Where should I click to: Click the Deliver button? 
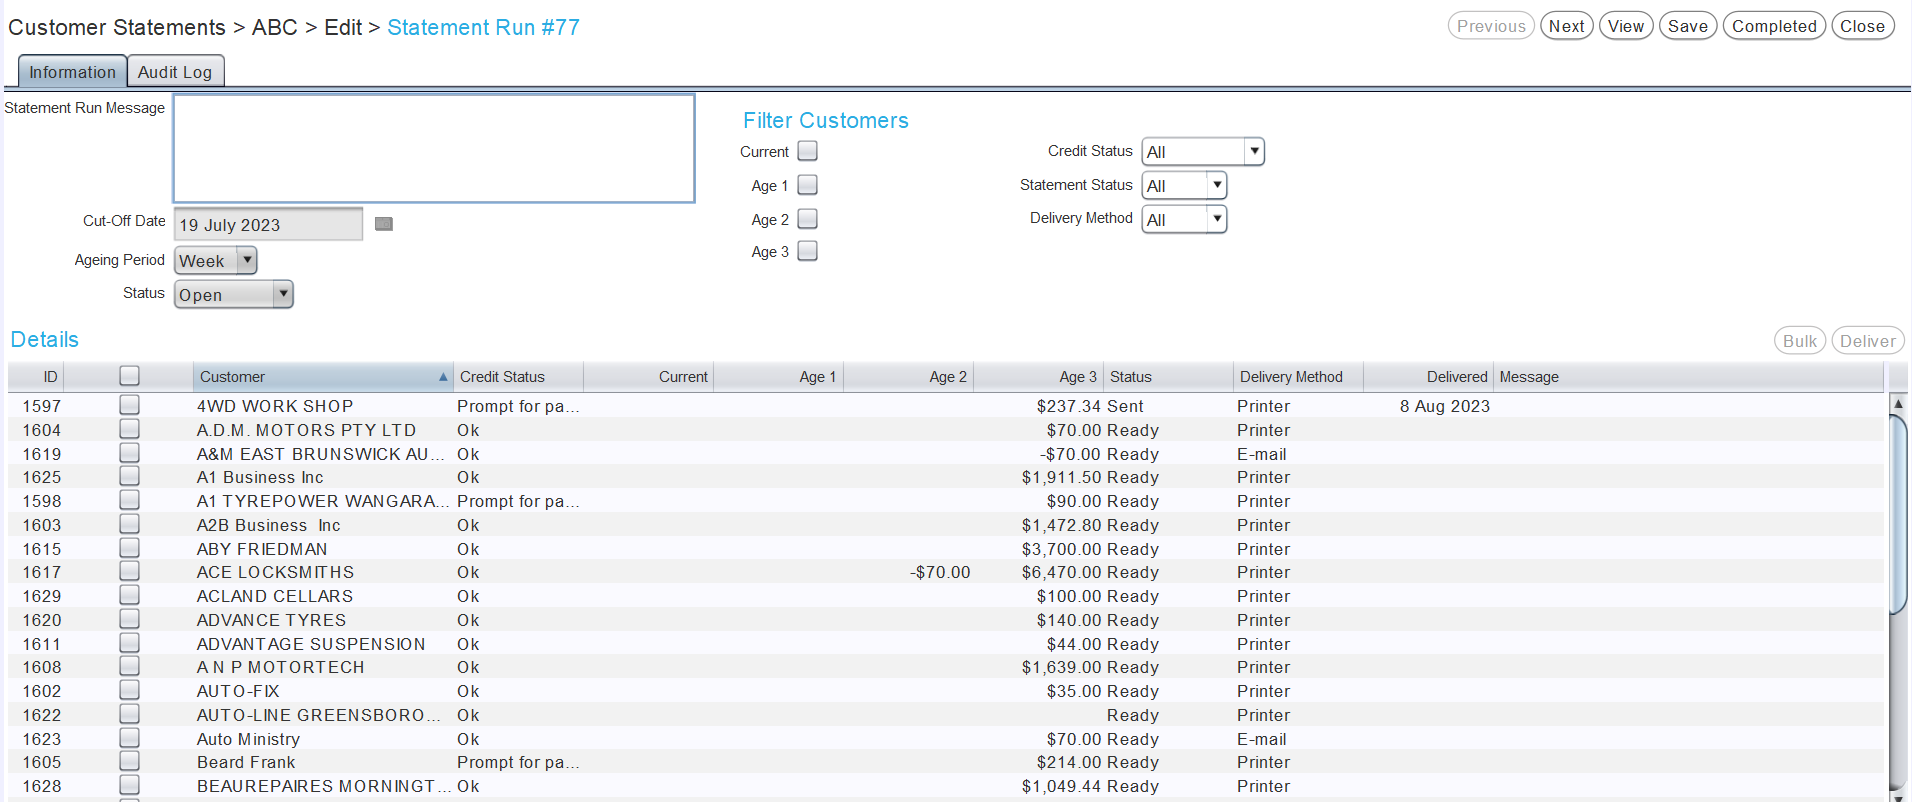[x=1867, y=341]
